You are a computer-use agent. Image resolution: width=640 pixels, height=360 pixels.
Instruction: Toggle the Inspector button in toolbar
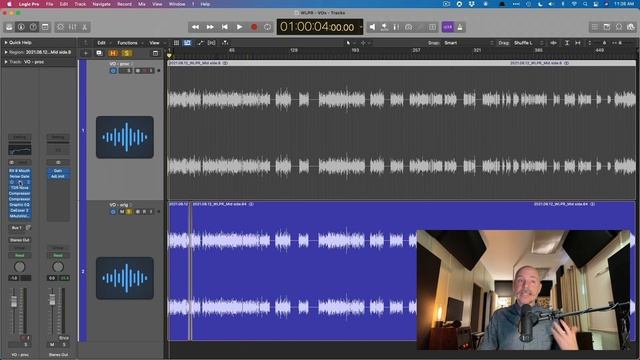(21, 27)
